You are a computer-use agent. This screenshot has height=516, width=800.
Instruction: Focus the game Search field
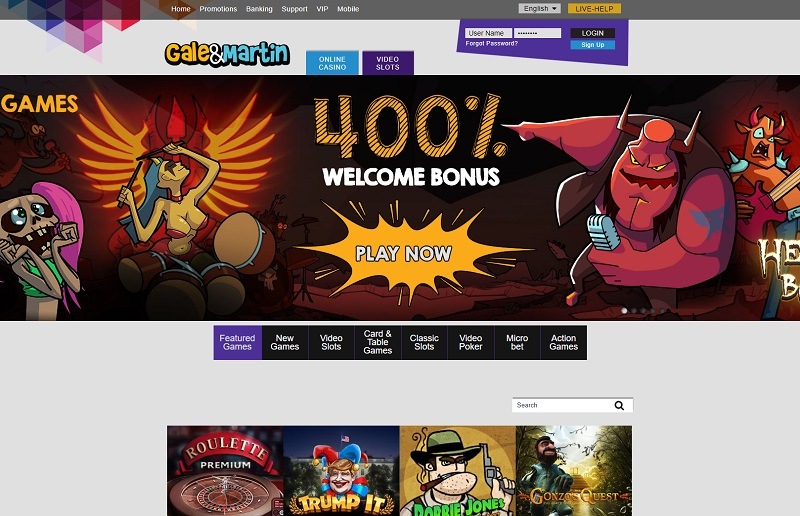pos(563,405)
